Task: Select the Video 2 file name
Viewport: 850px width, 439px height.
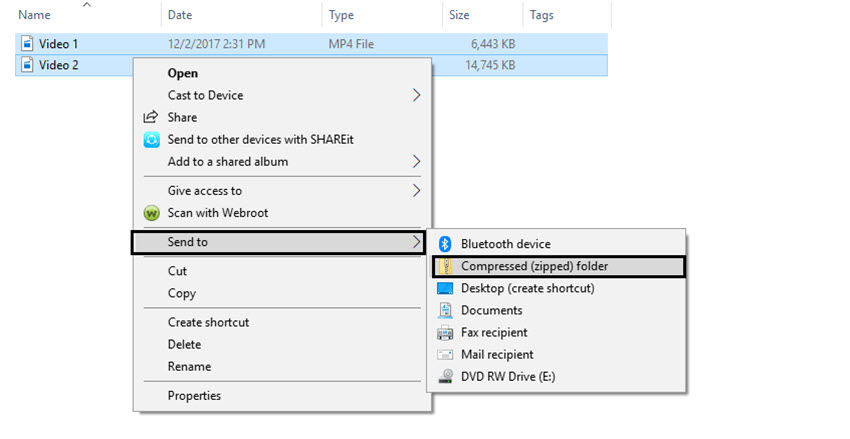Action: pyautogui.click(x=59, y=65)
